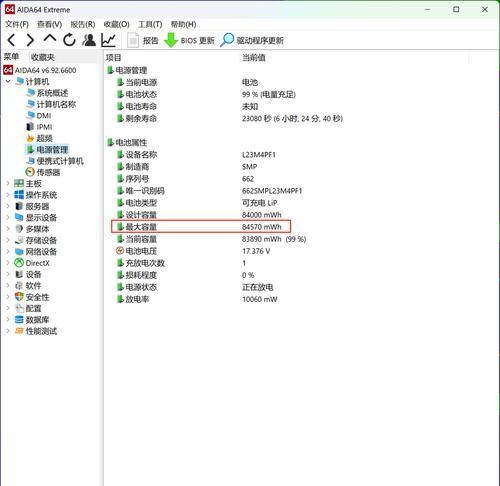
Task: Click the 性能测试 benchmark icon
Action: coord(19,331)
